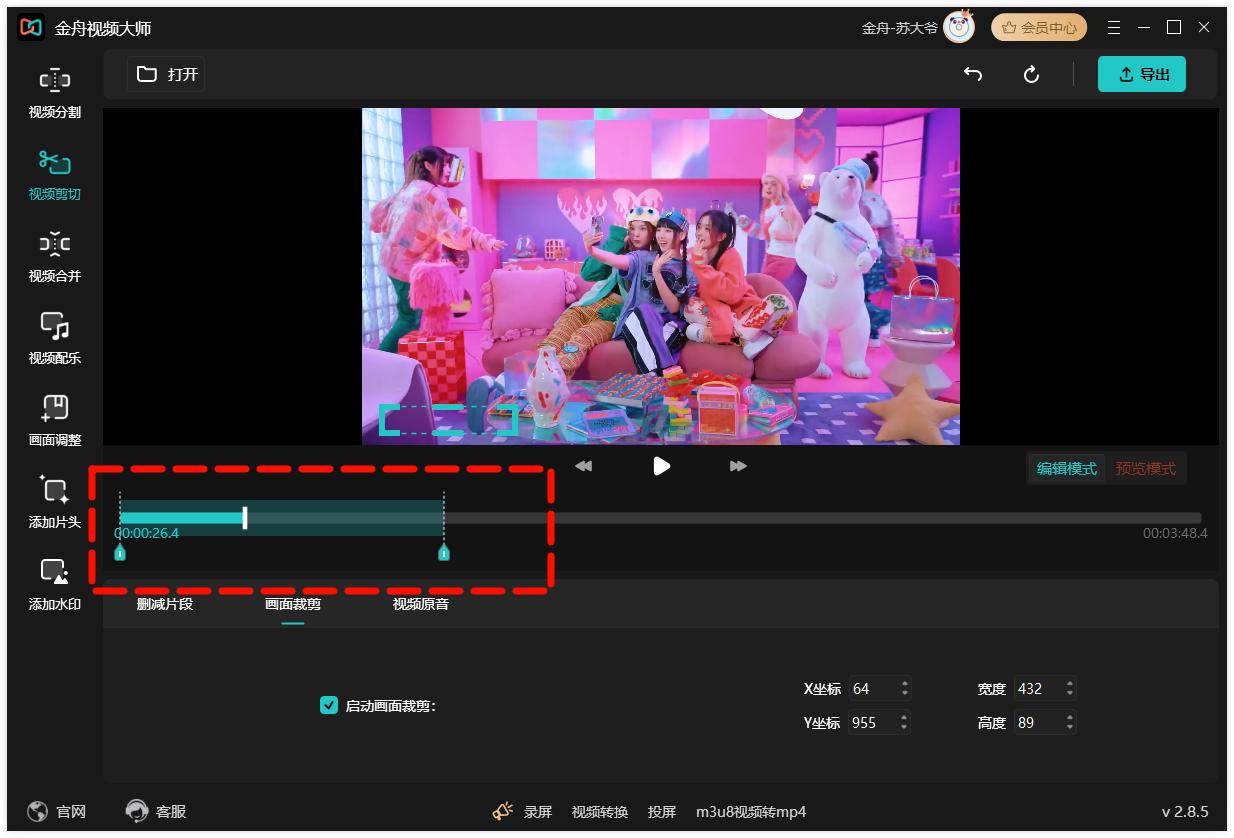The height and width of the screenshot is (838, 1234).
Task: Increase the X坐标 value with up arrow
Action: tap(905, 684)
